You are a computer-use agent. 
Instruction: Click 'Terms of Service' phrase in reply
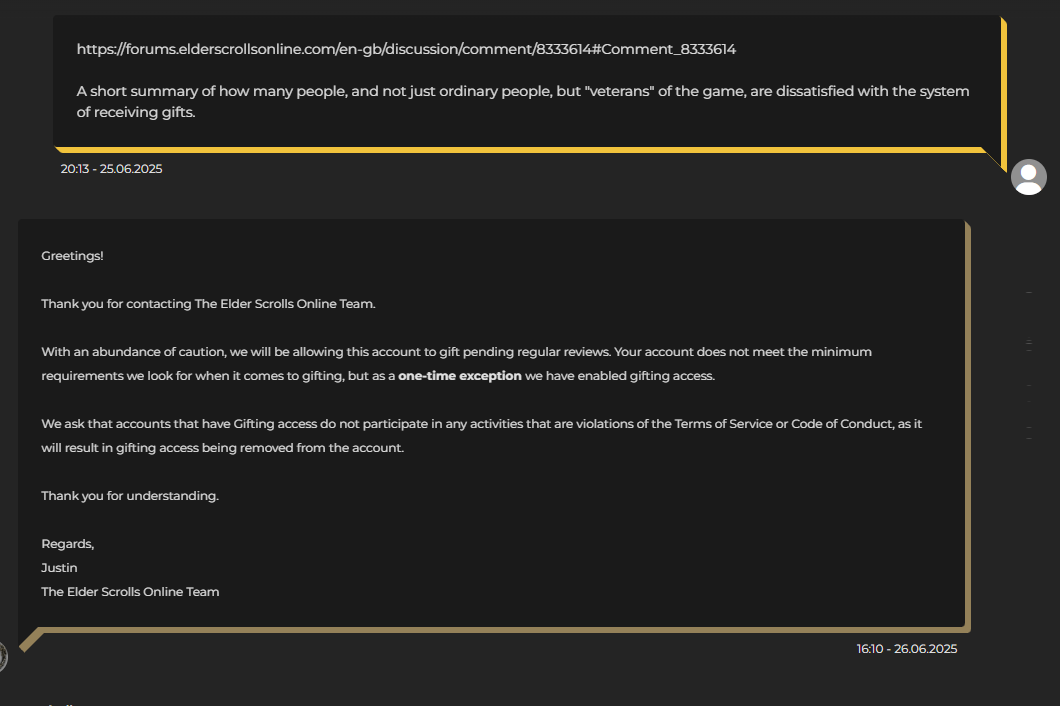tap(723, 424)
